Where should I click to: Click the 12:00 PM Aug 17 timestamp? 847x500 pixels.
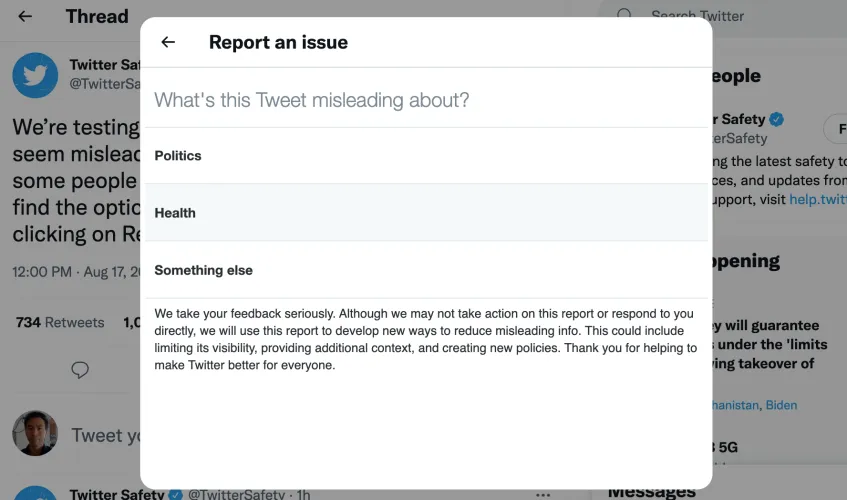(x=75, y=271)
